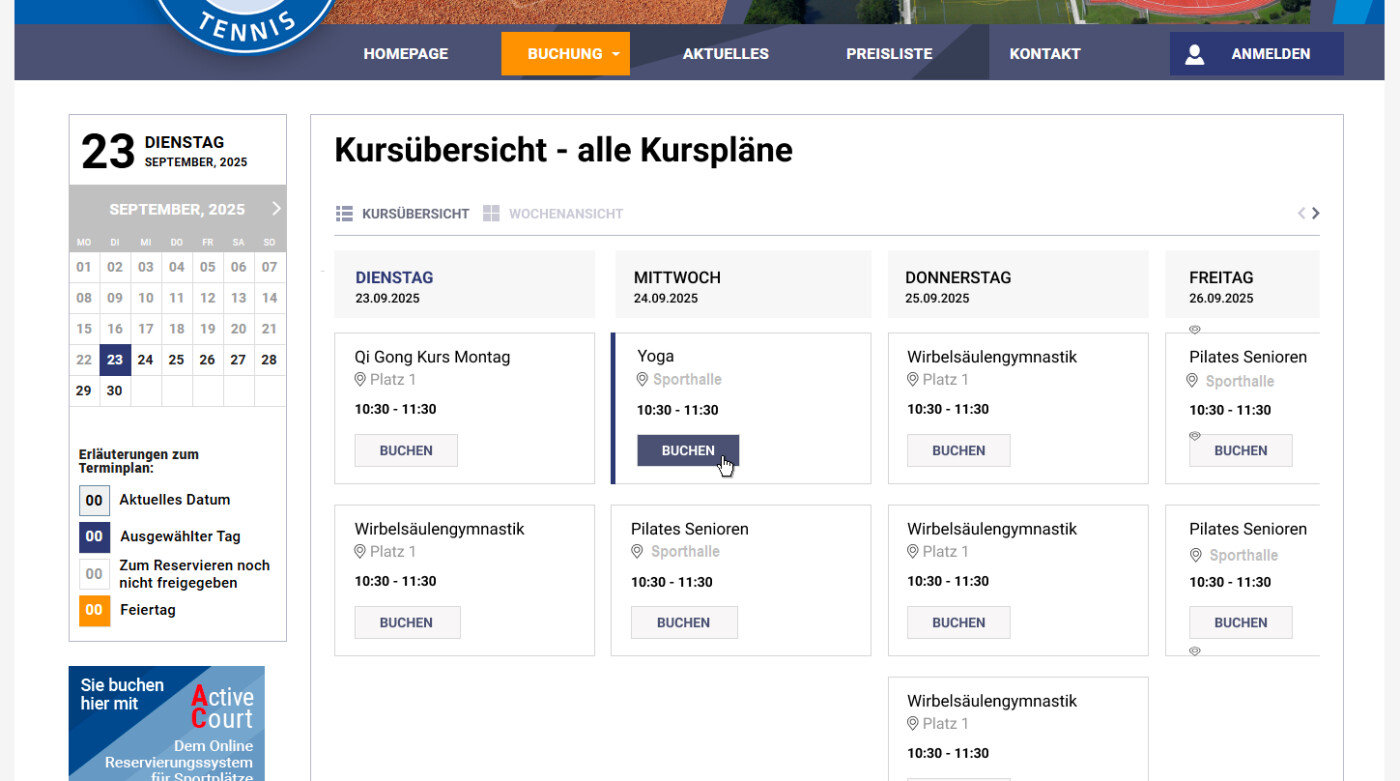This screenshot has width=1400, height=781.
Task: Select the list icon beside Kursübersicht
Action: (344, 213)
